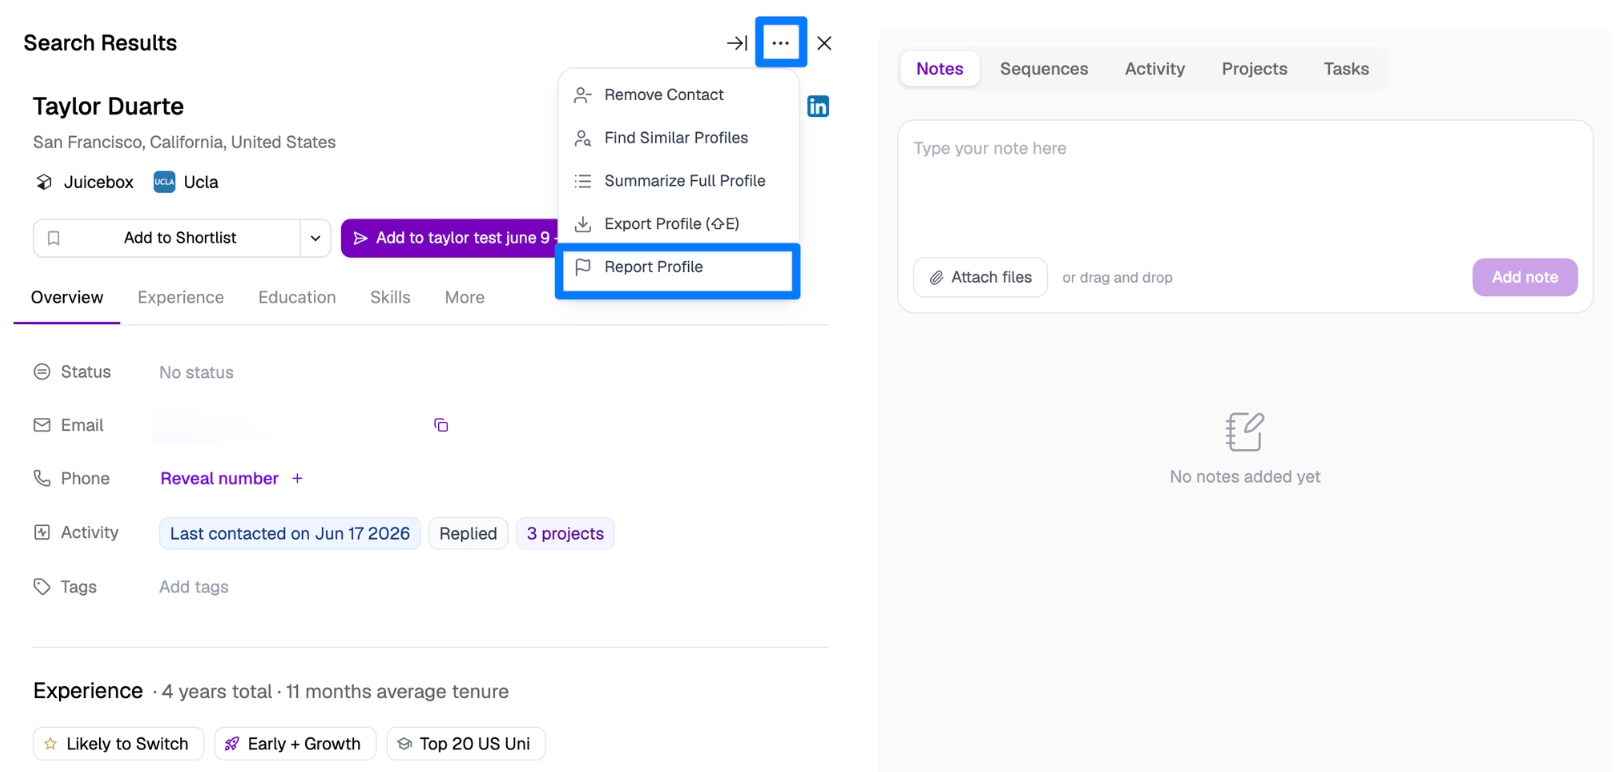Viewport: 1620px width, 772px height.
Task: Select Find Similar Profiles menu item
Action: [678, 138]
